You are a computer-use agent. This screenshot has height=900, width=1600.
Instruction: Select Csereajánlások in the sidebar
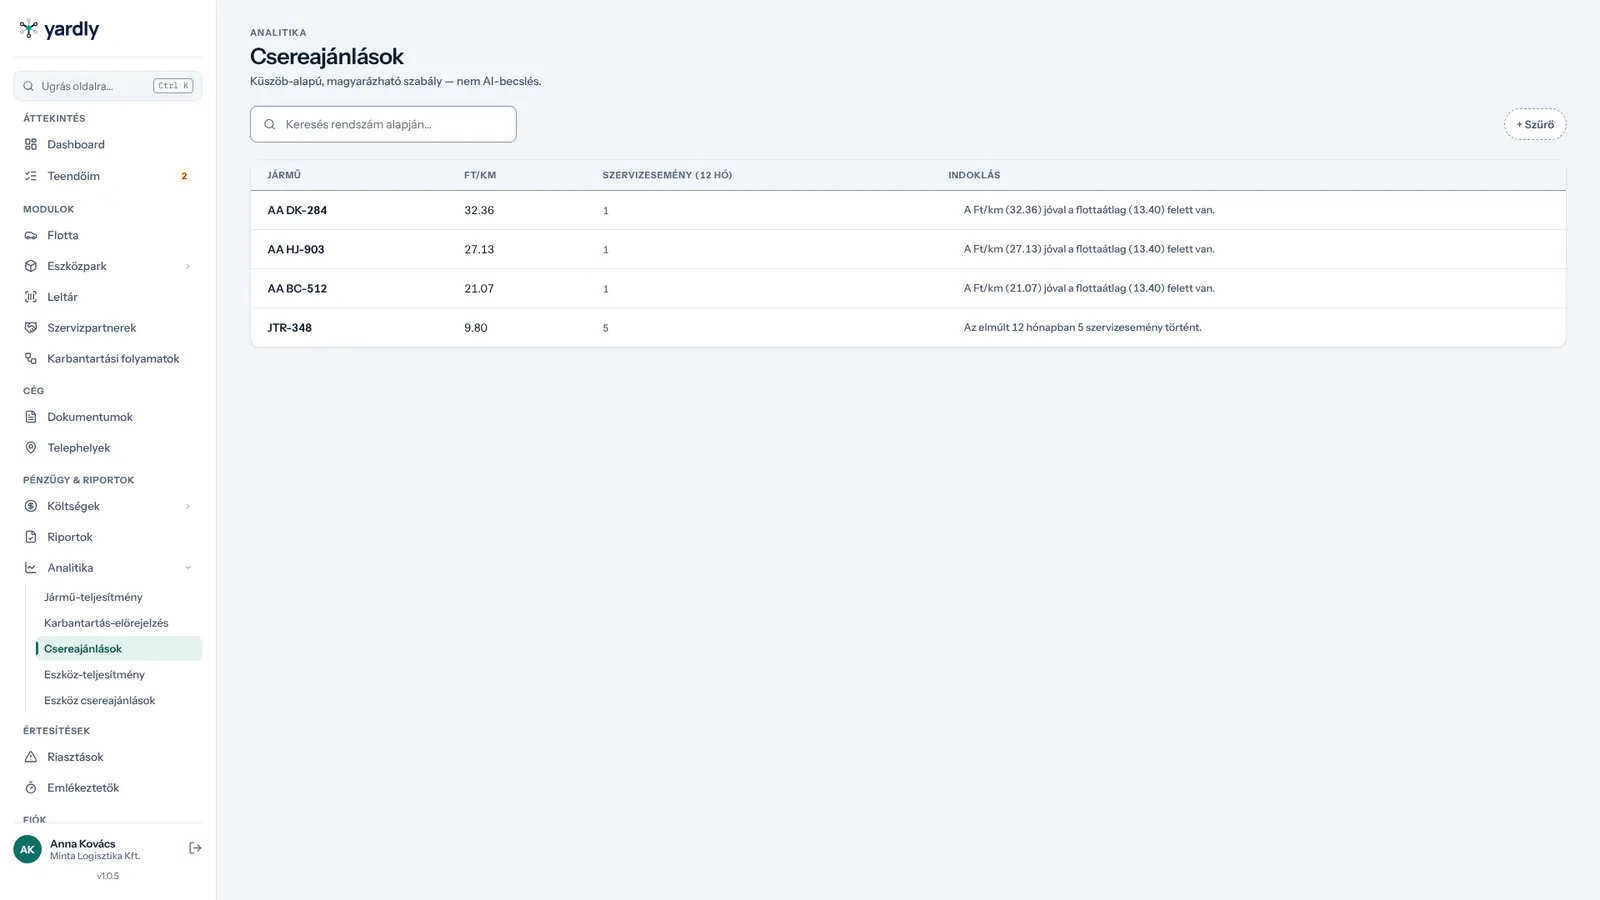[x=118, y=649]
